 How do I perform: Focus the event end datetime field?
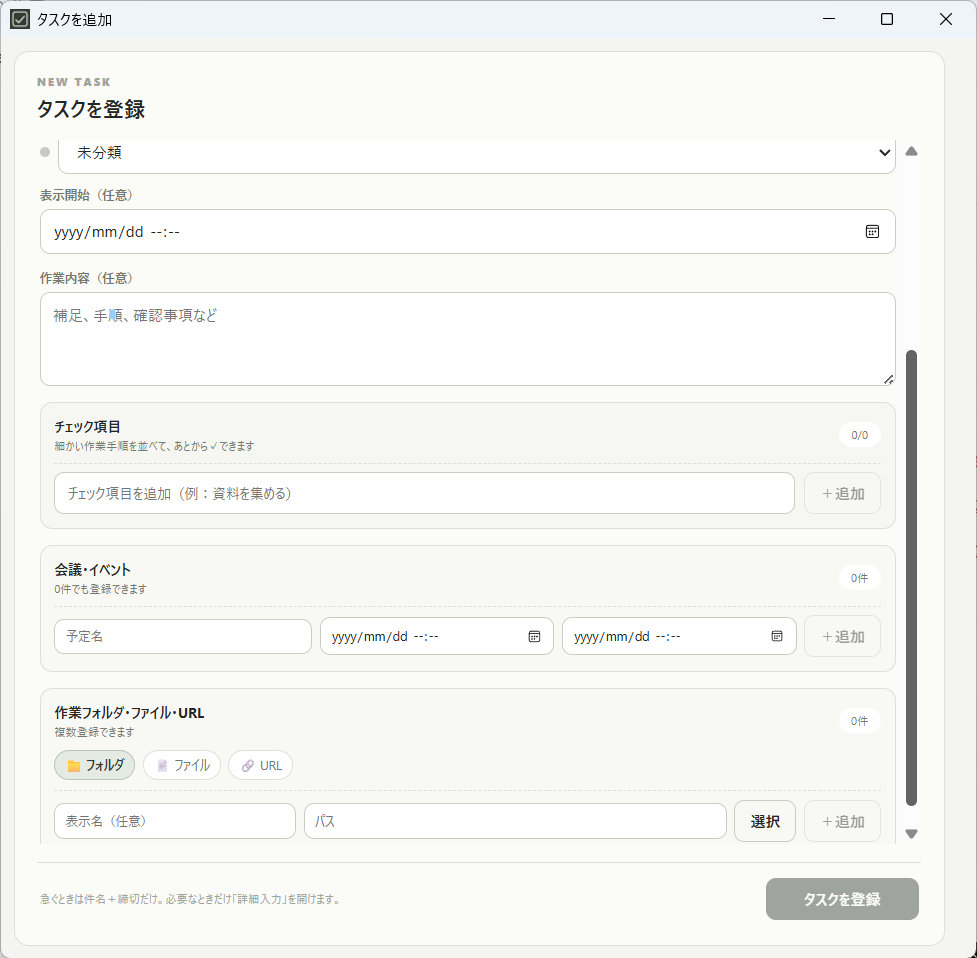679,637
